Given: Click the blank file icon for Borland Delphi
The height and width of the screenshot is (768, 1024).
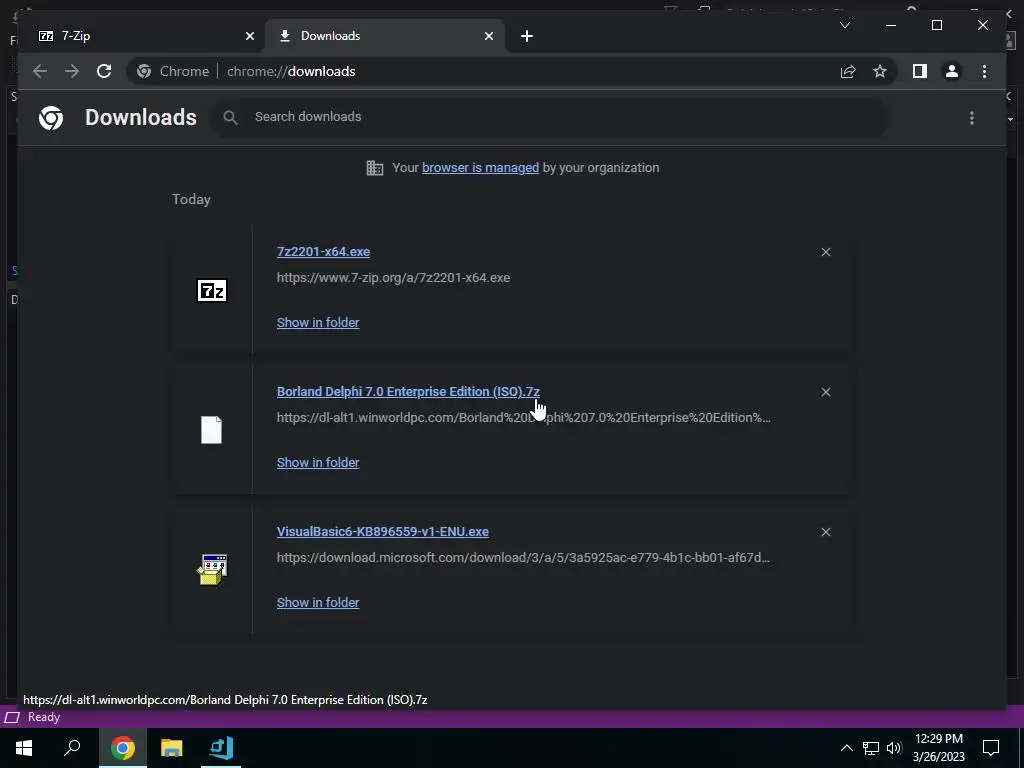Looking at the screenshot, I should click(212, 430).
